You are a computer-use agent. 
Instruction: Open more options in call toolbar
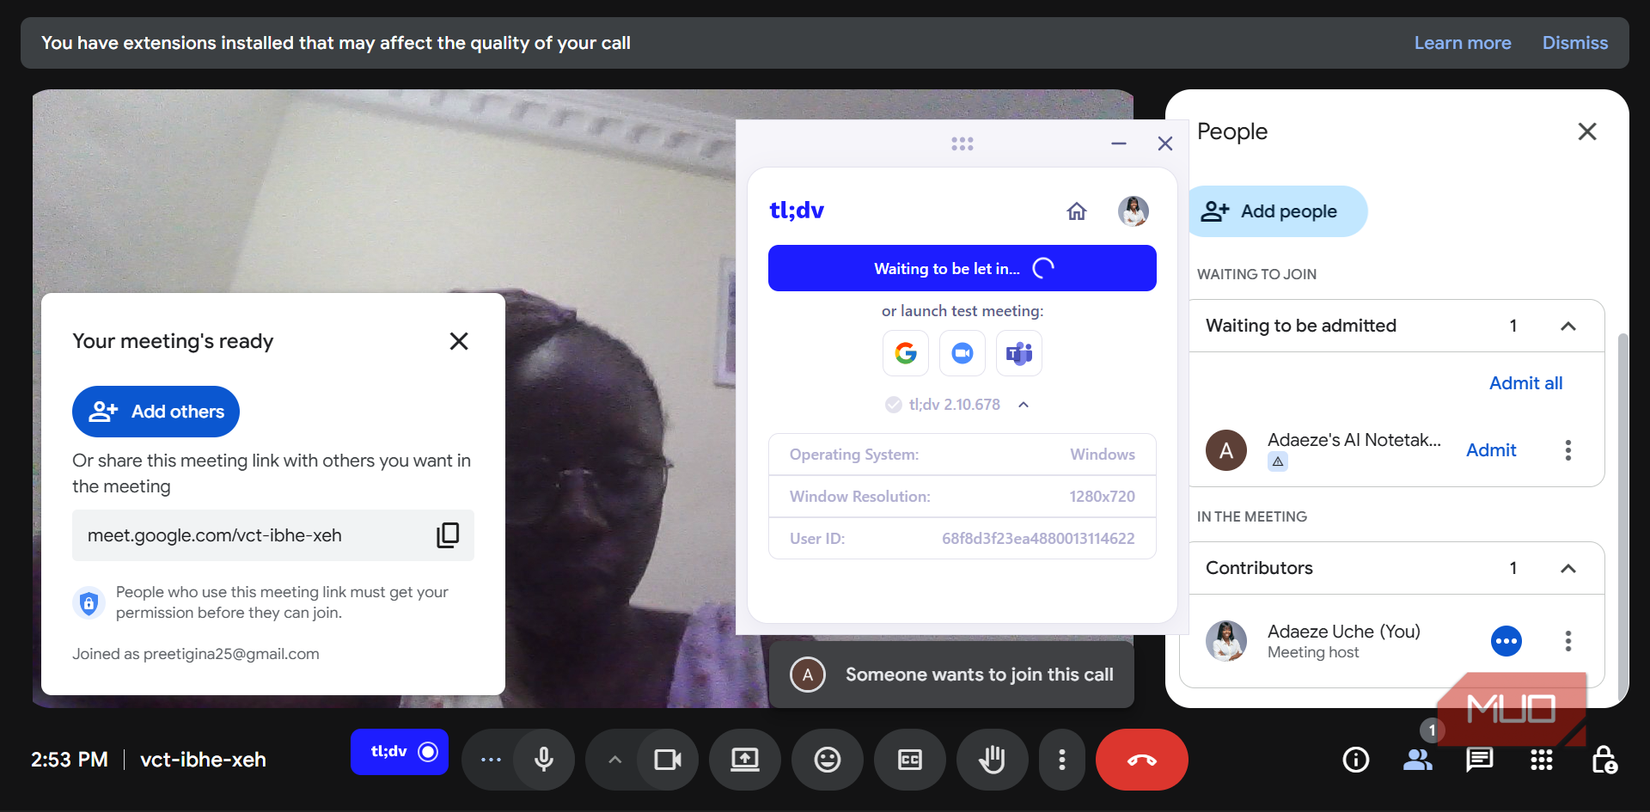tap(1062, 760)
